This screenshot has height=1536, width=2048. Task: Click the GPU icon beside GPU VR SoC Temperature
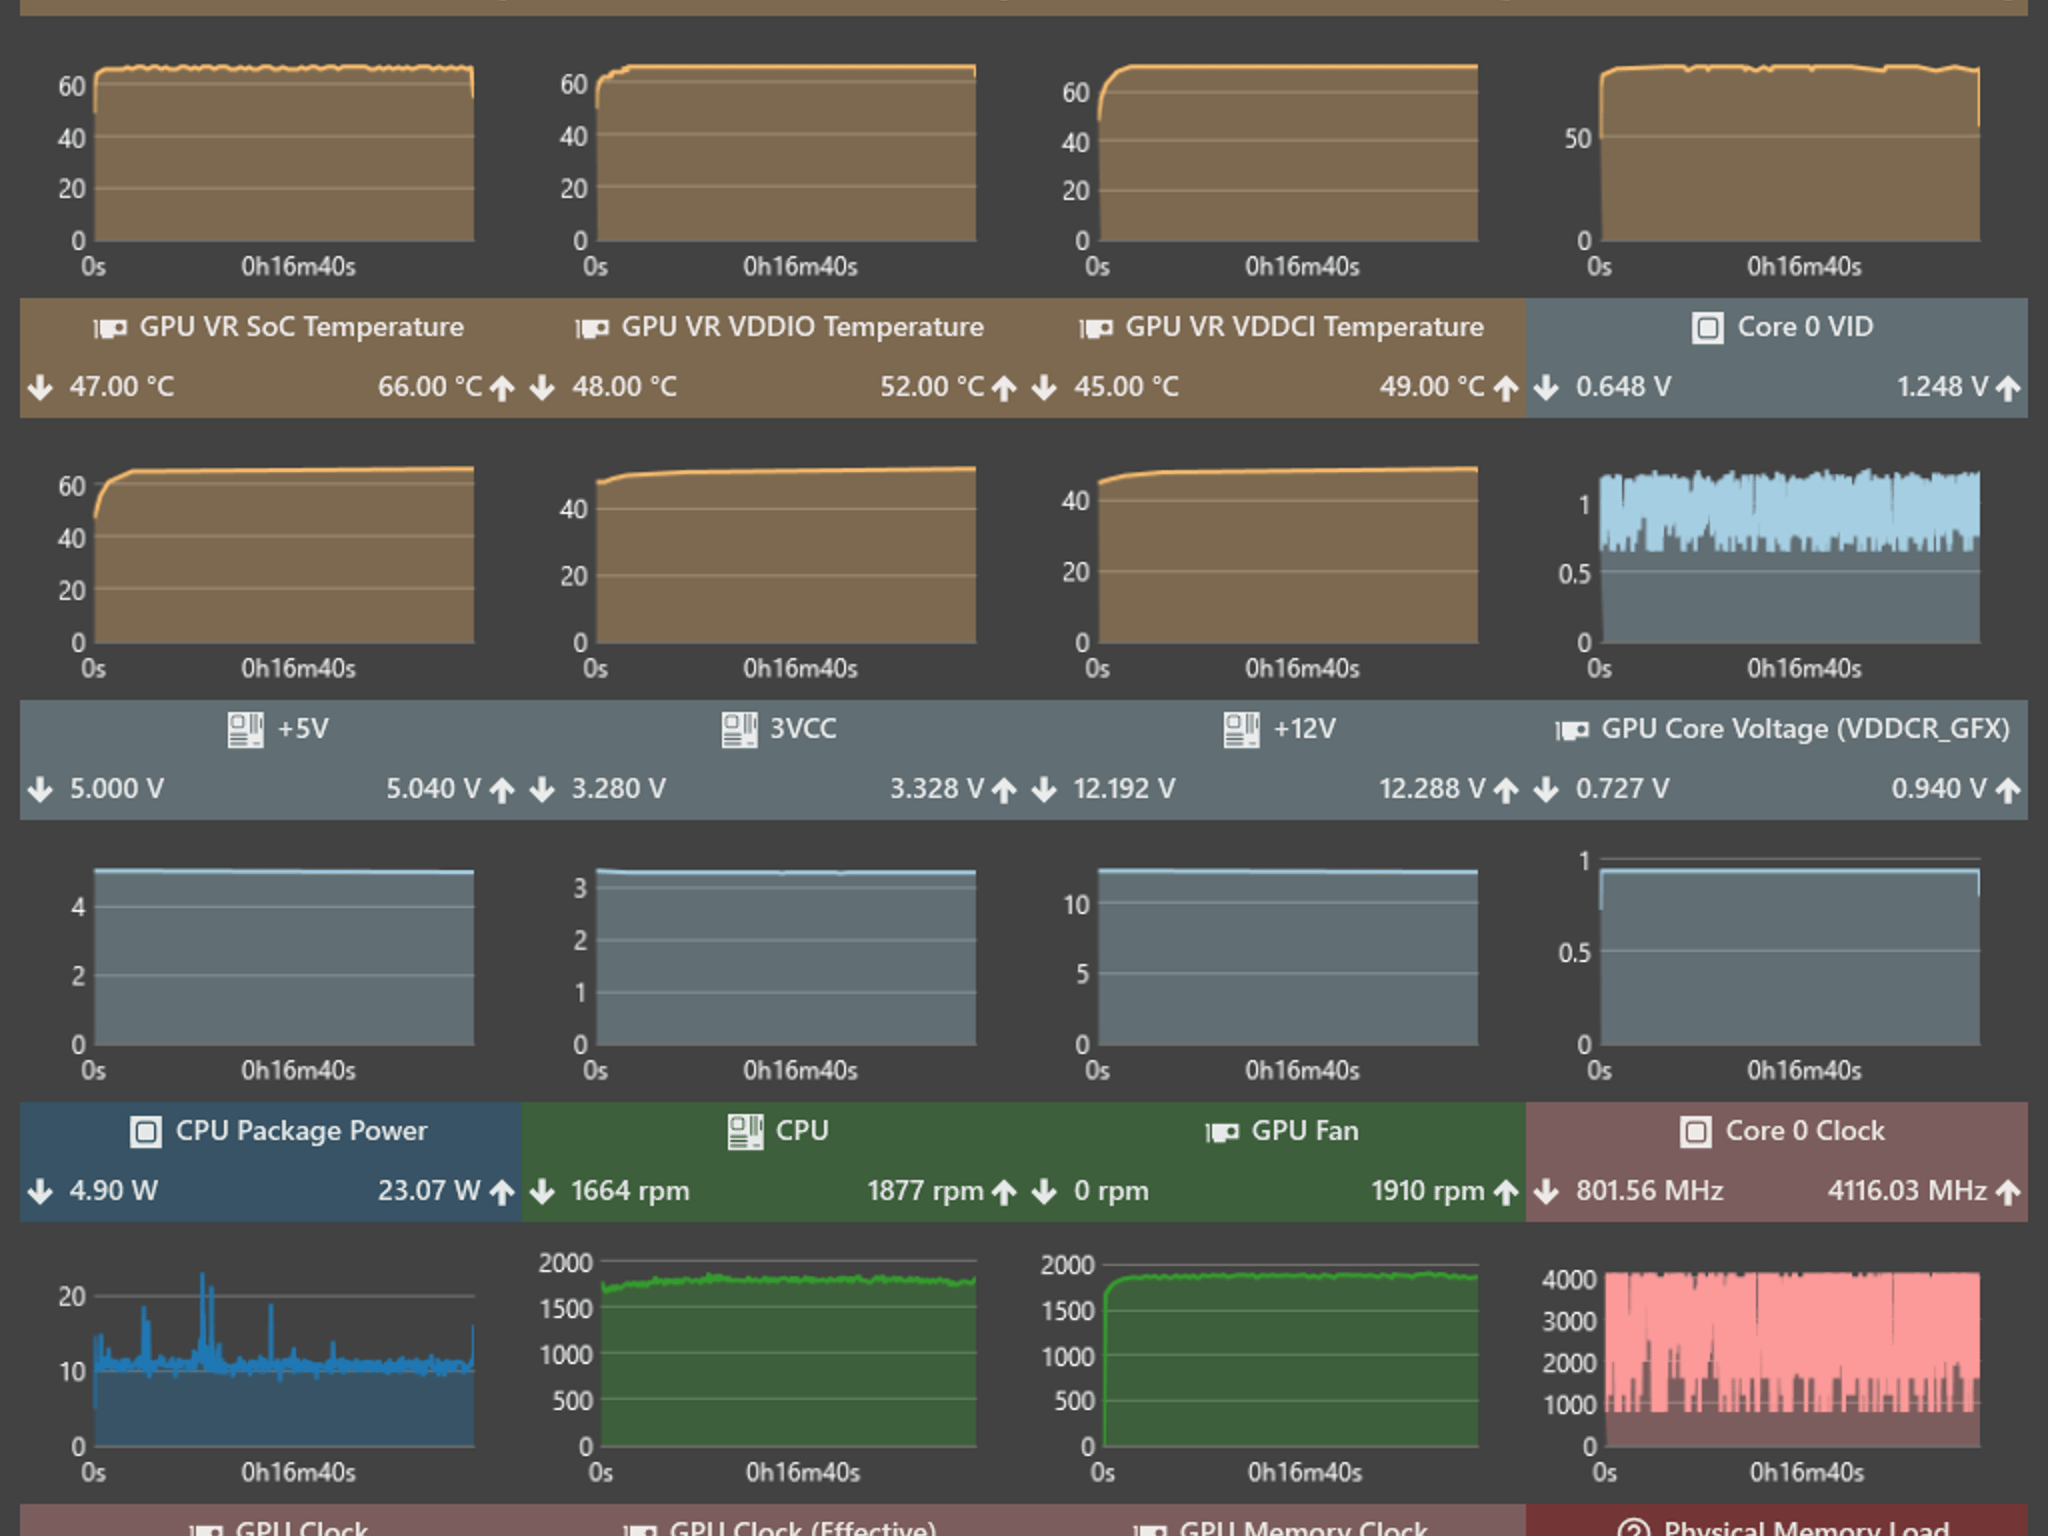coord(110,328)
